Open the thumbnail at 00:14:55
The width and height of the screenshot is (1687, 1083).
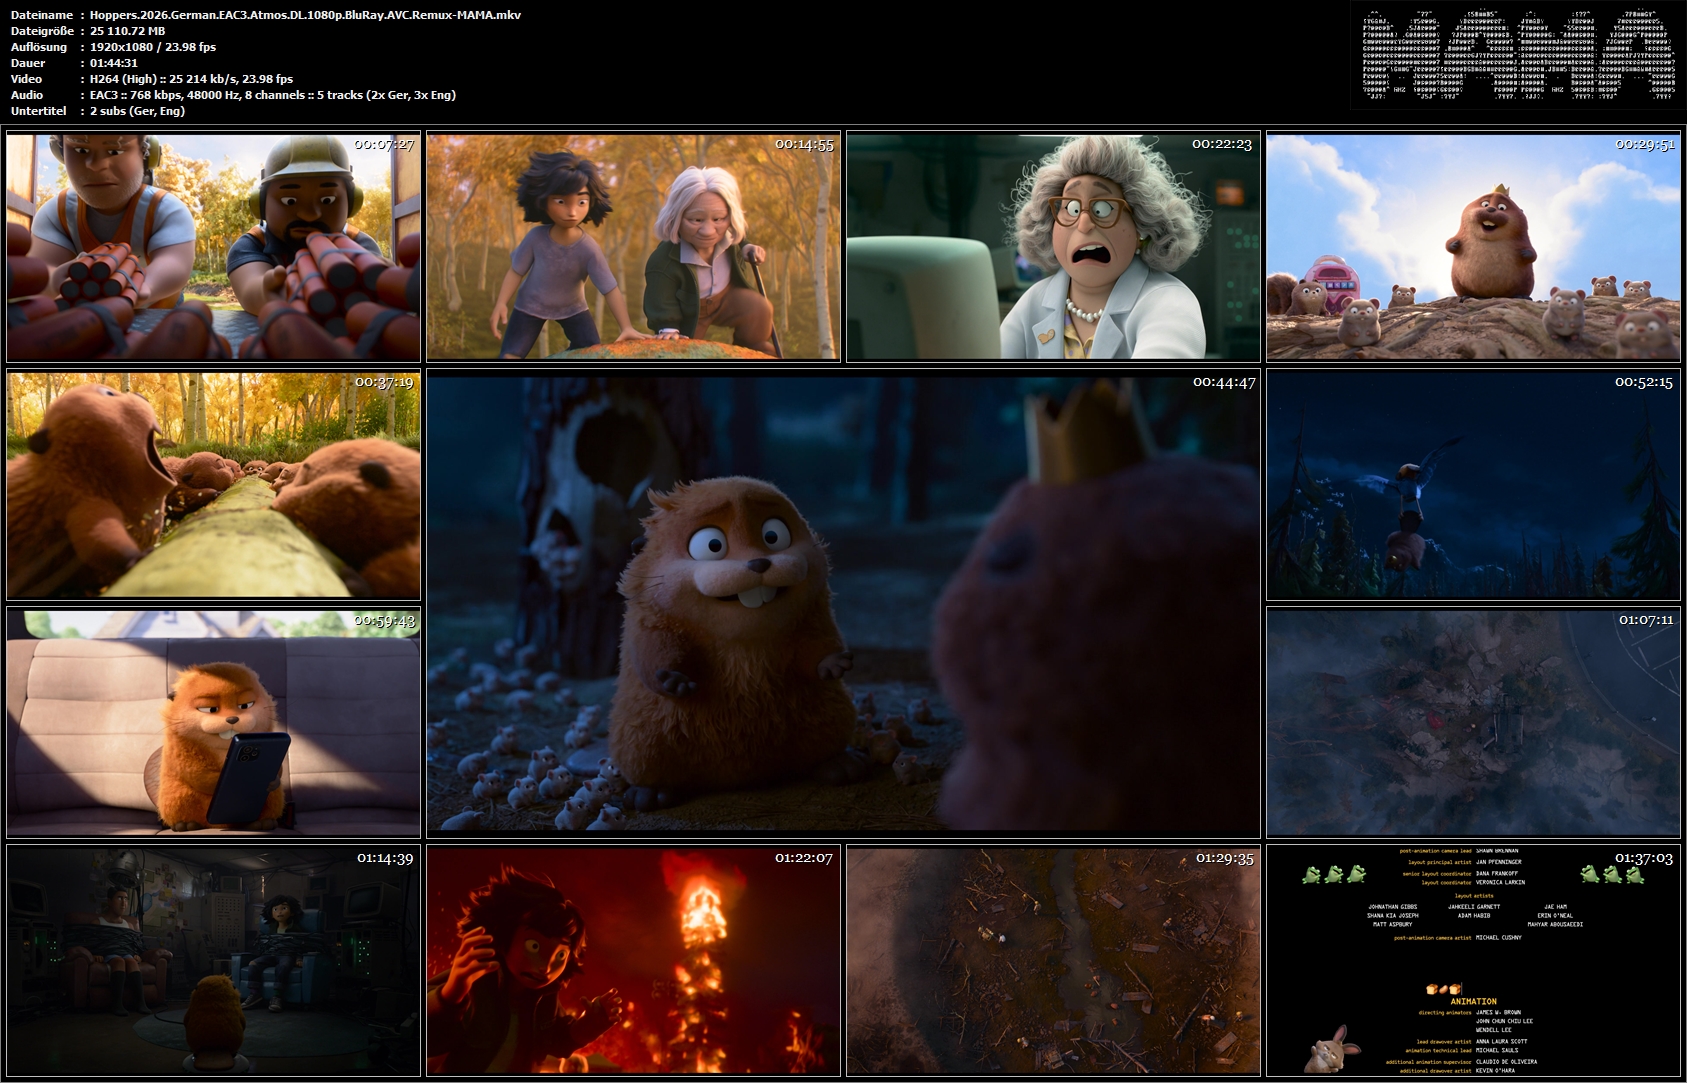(633, 247)
